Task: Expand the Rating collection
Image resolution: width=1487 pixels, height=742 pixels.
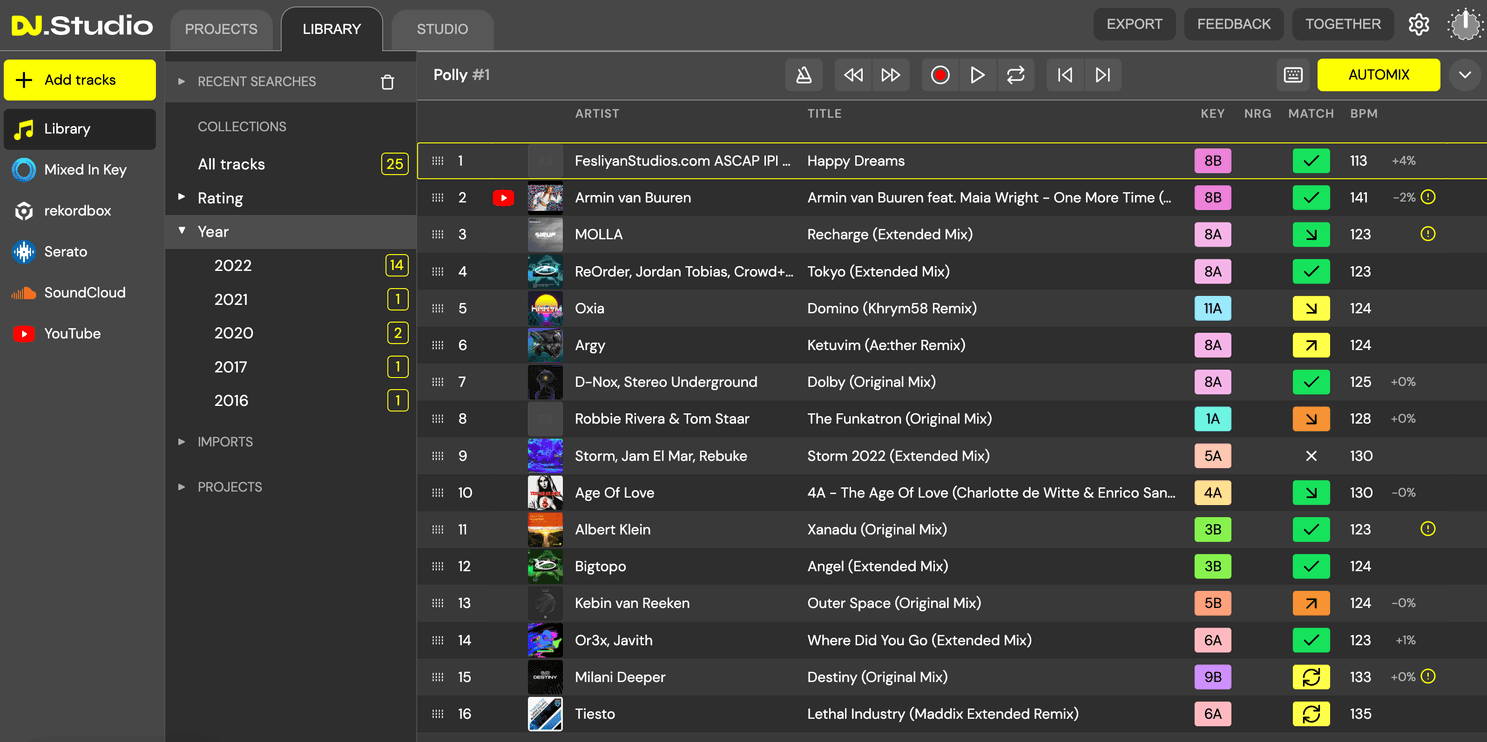Action: (181, 197)
